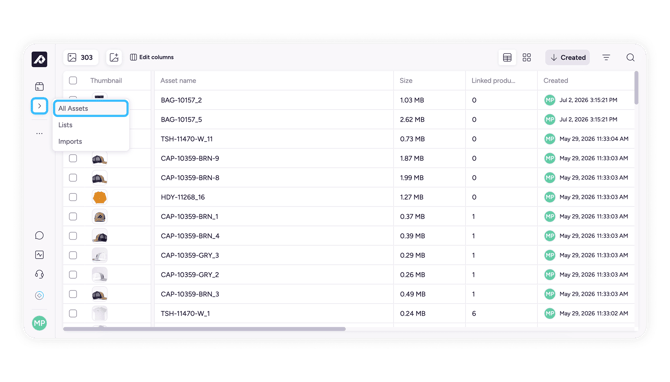This screenshot has height=382, width=670.
Task: Open the activity chart icon in sidebar
Action: pos(39,255)
